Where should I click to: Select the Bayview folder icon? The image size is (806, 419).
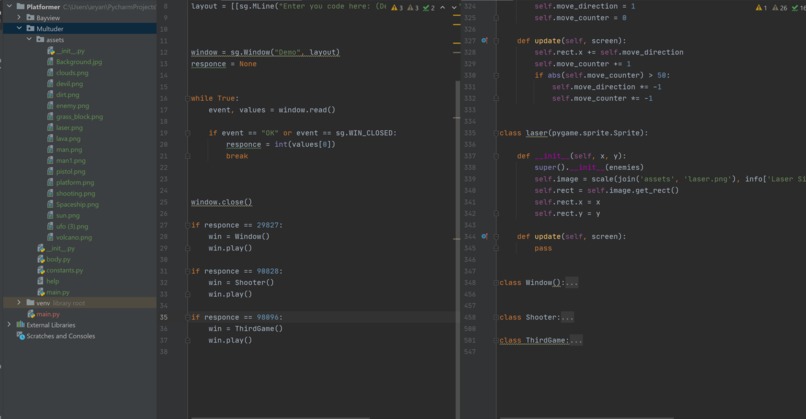coord(30,17)
